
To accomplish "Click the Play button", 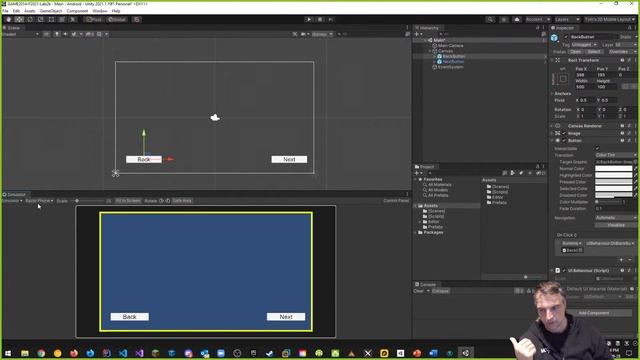I will [309, 20].
